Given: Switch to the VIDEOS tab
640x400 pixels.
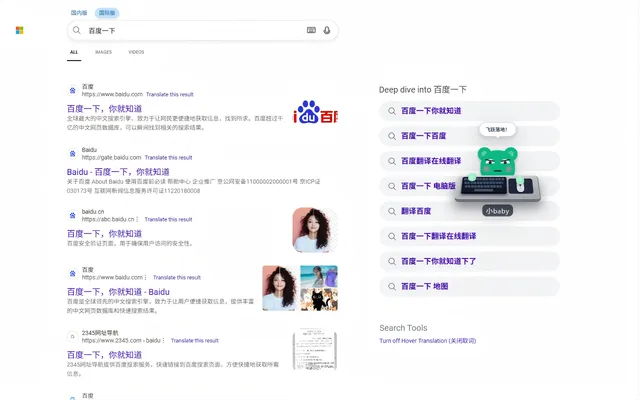Looking at the screenshot, I should point(136,52).
